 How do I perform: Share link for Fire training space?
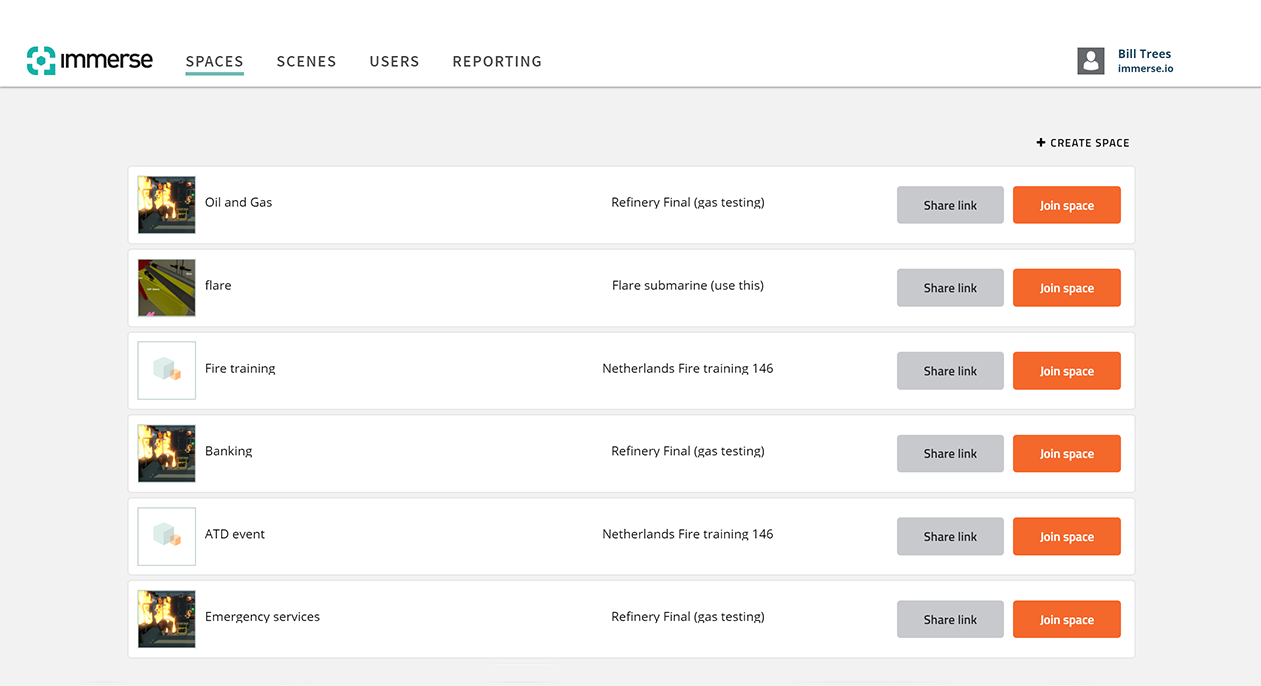tap(950, 371)
